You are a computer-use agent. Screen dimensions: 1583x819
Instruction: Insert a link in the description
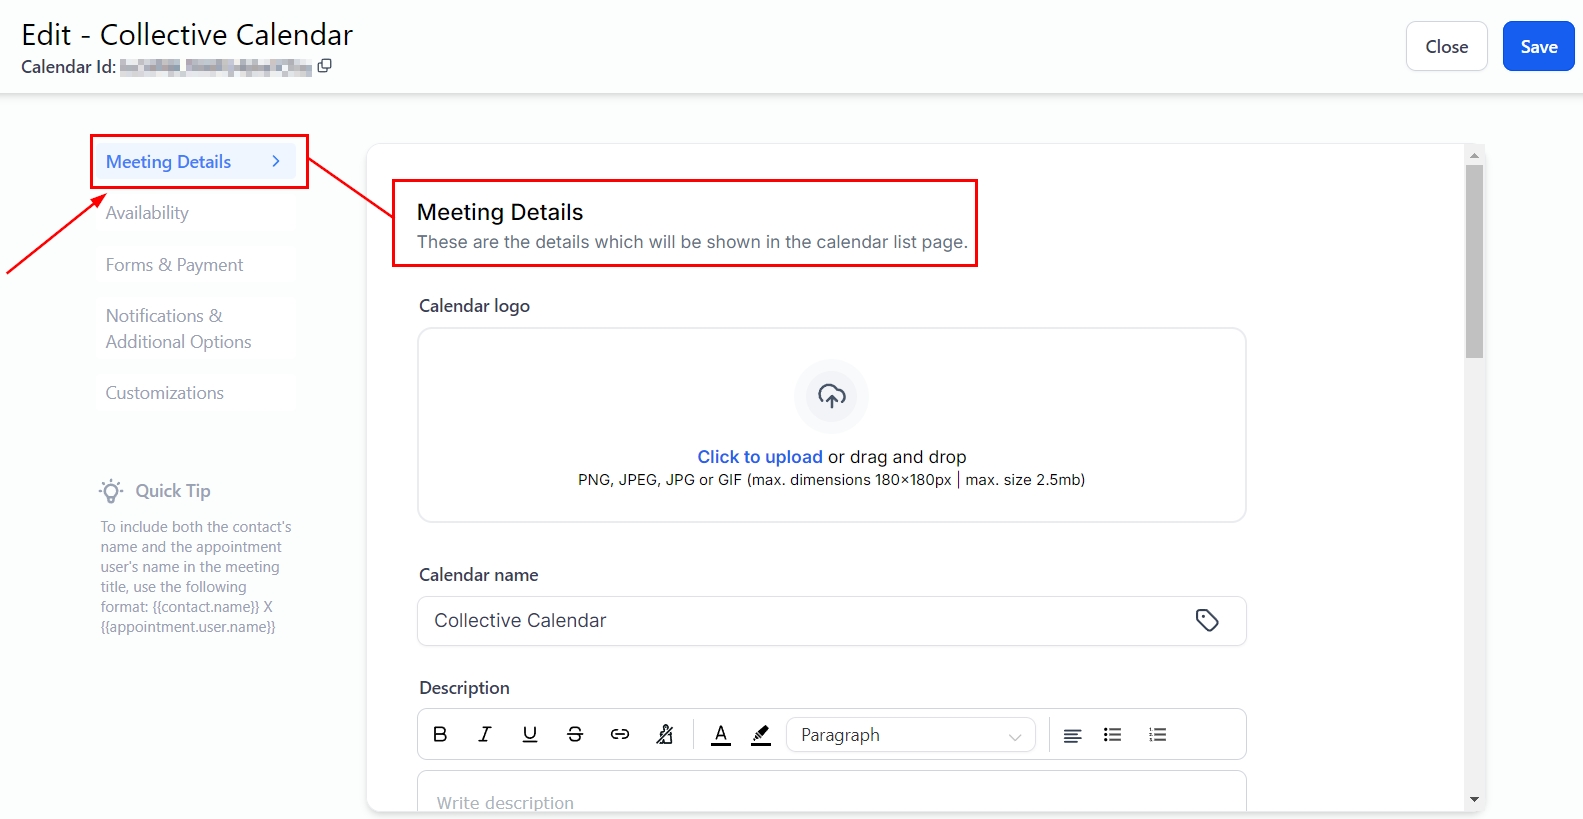(620, 734)
